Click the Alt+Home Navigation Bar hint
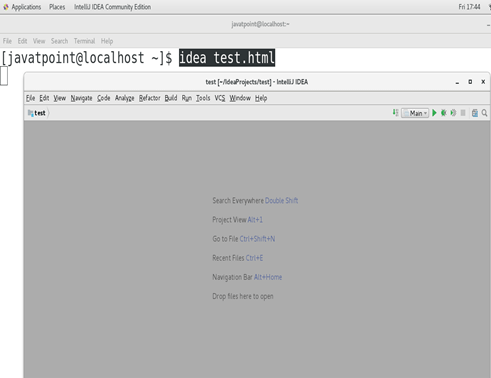The width and height of the screenshot is (491, 378). coord(268,277)
